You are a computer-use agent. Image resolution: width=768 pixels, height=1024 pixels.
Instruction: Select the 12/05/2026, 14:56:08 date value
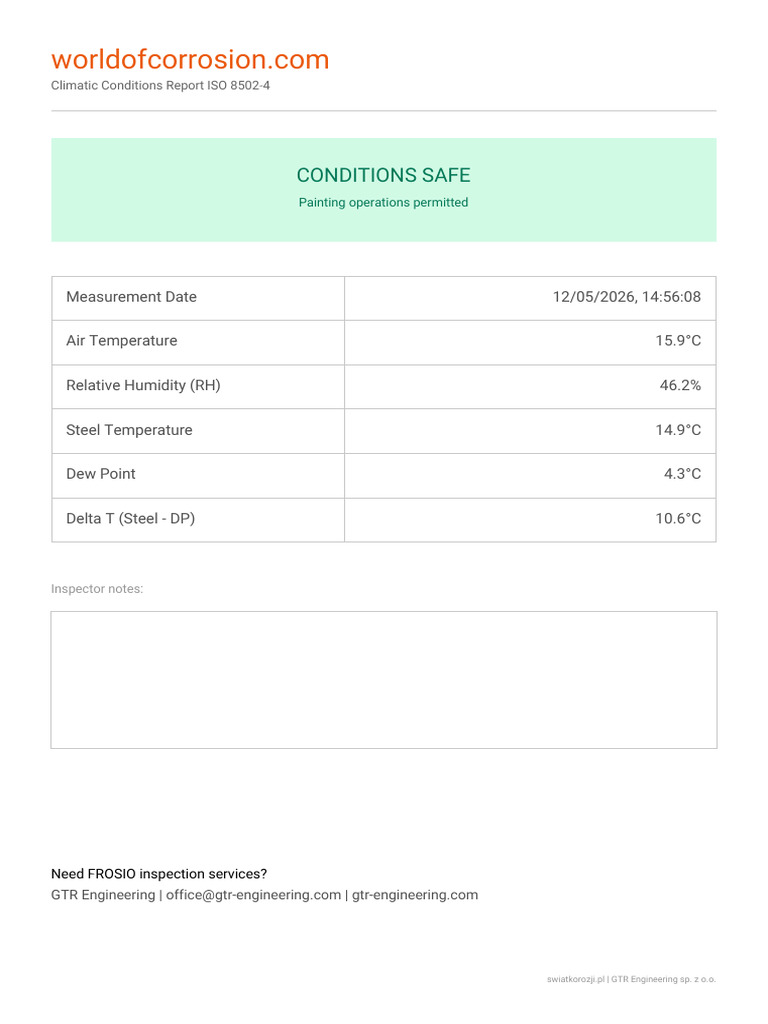point(626,297)
